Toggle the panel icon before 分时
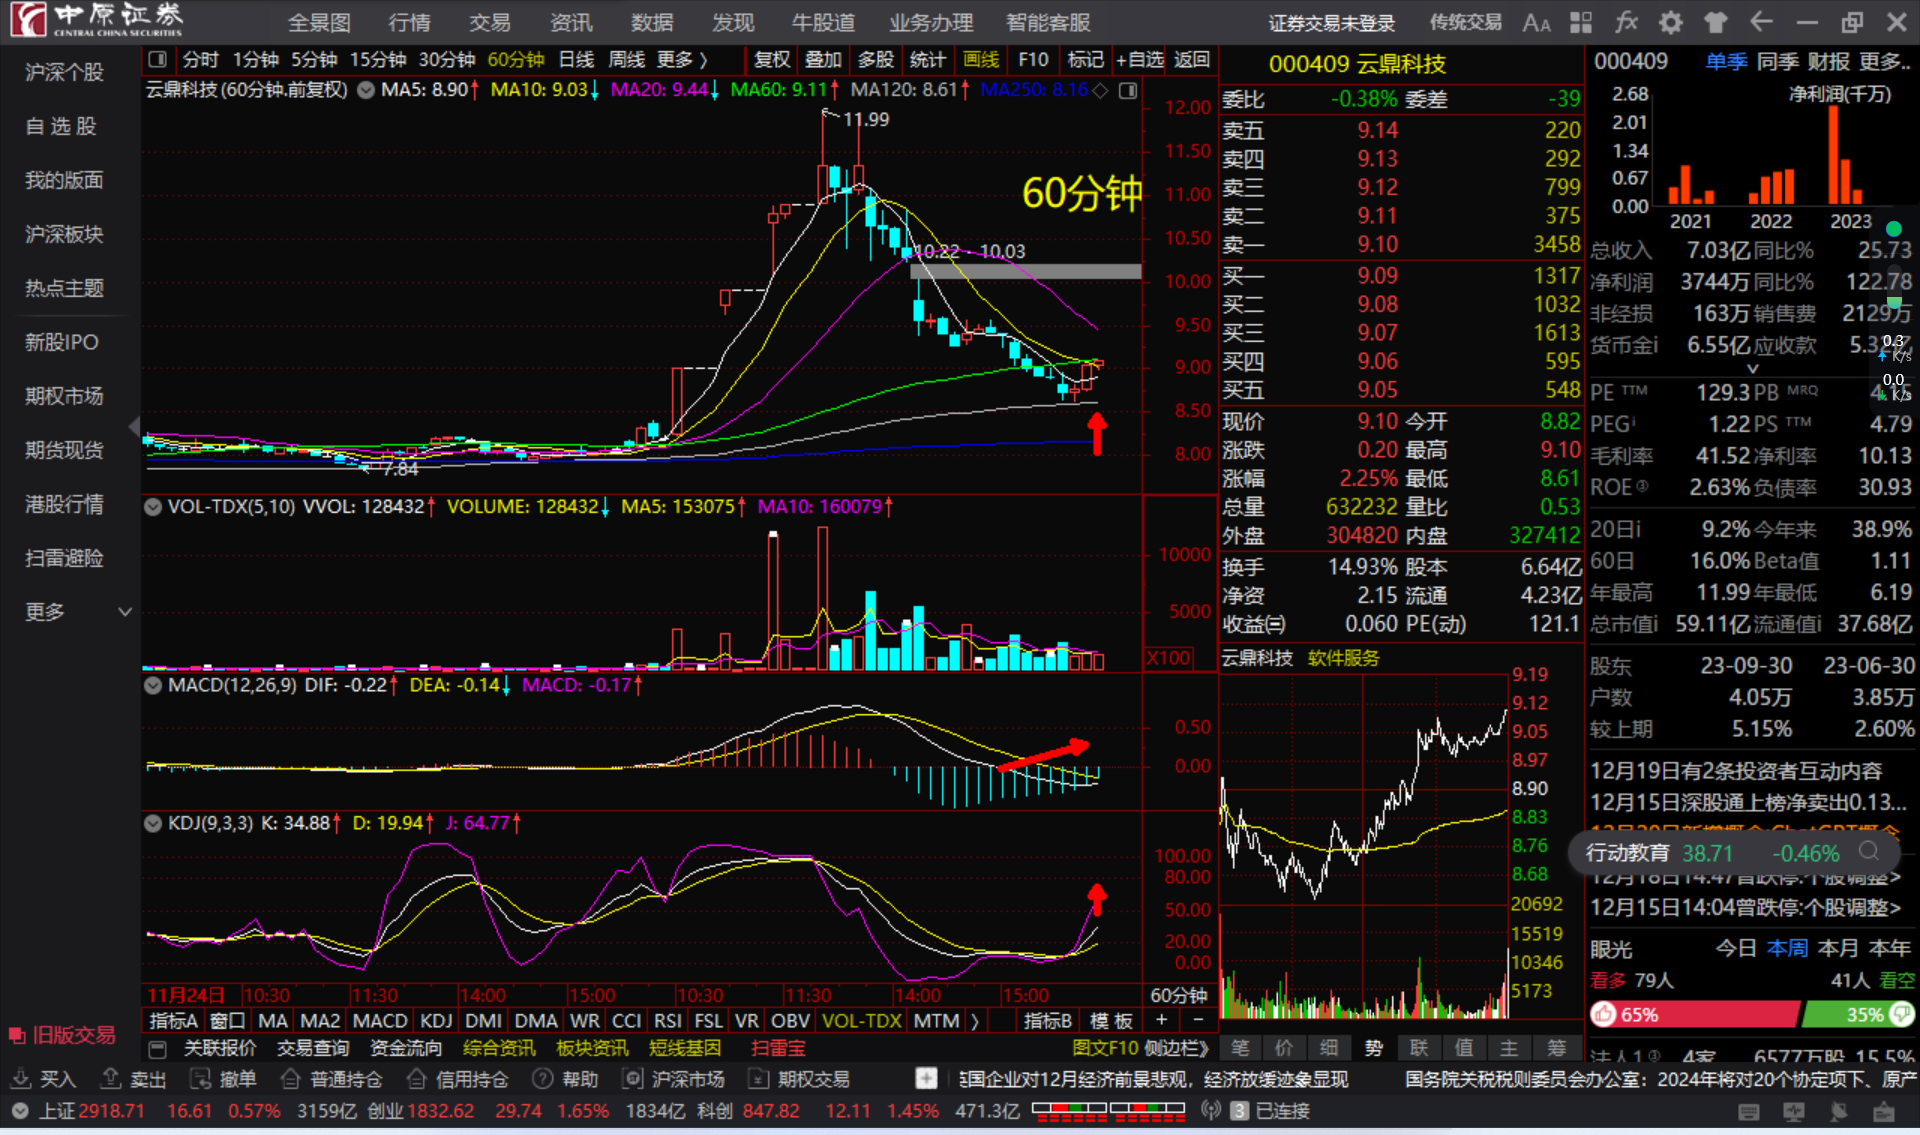Screen dimensions: 1920x1135 coord(157,60)
